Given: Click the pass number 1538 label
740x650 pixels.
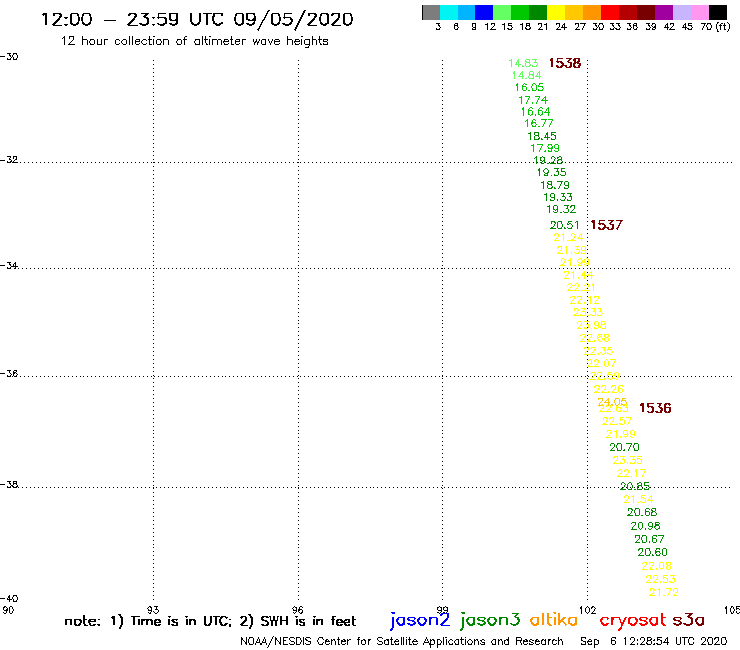Looking at the screenshot, I should [565, 63].
